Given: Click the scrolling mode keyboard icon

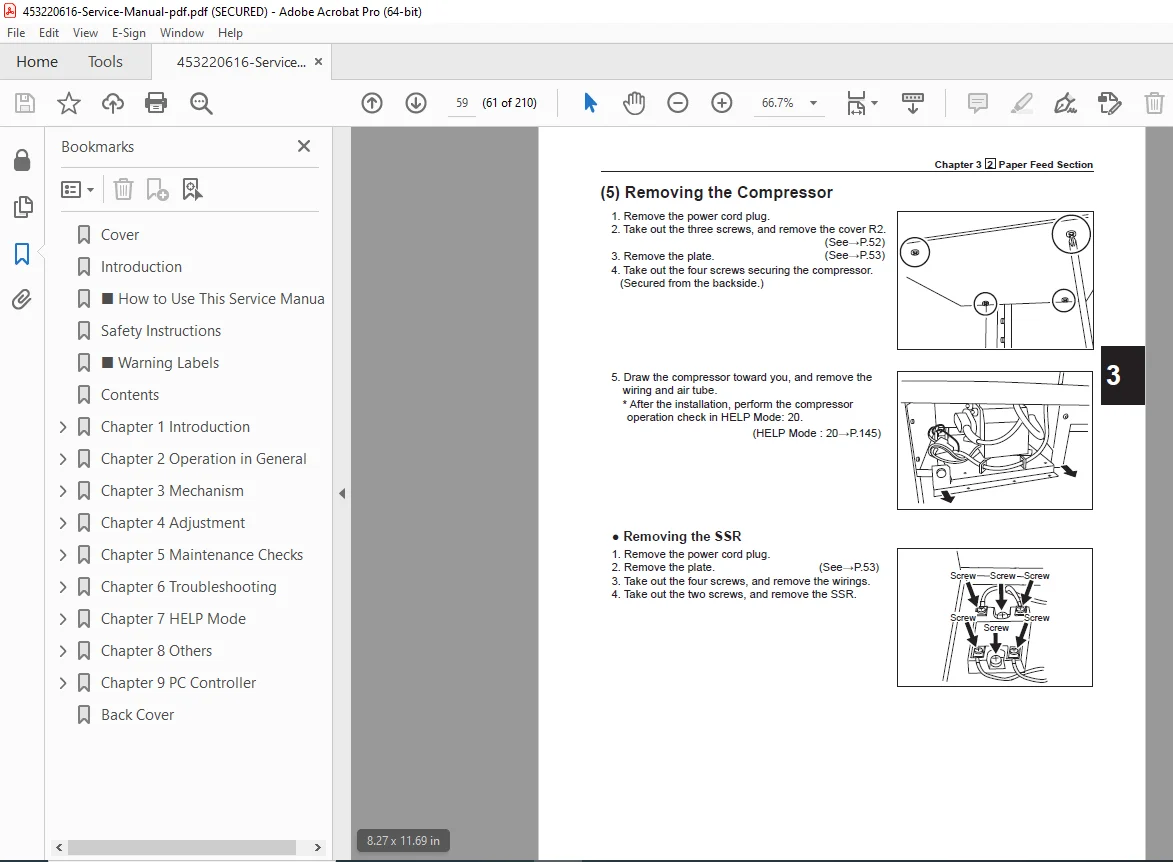Looking at the screenshot, I should 913,103.
